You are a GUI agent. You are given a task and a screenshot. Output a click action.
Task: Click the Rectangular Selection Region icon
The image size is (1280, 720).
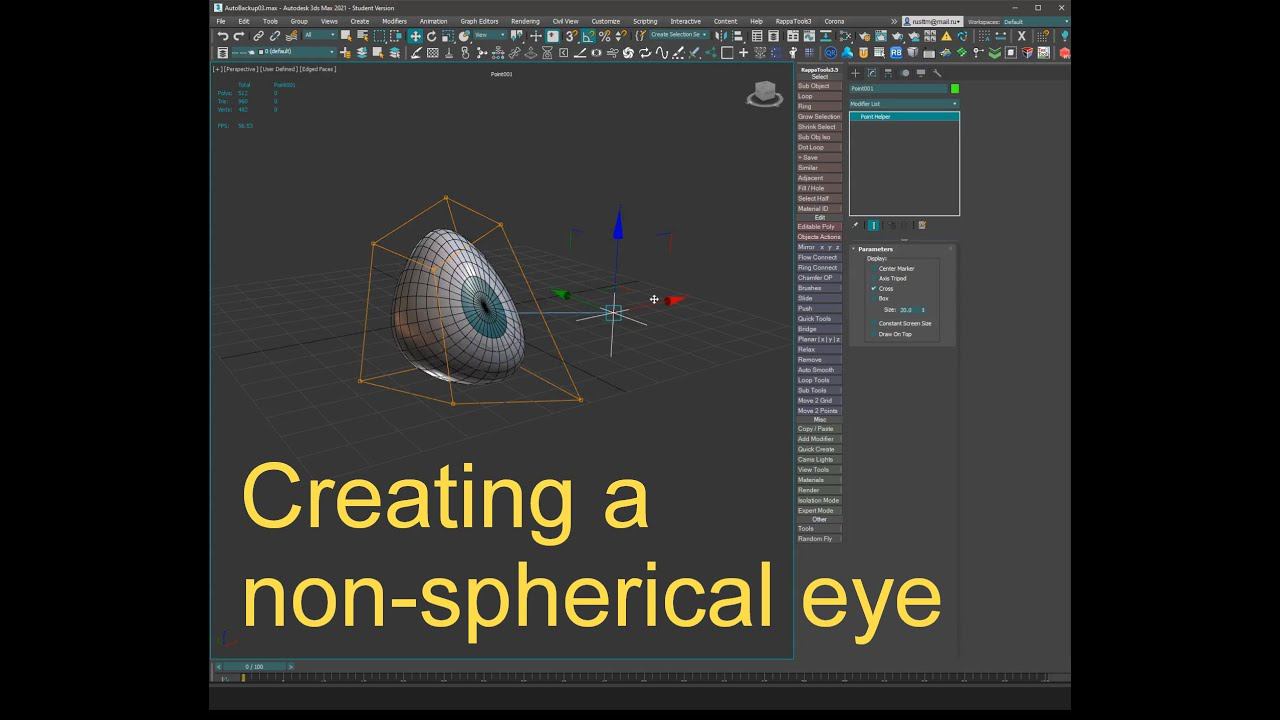380,36
